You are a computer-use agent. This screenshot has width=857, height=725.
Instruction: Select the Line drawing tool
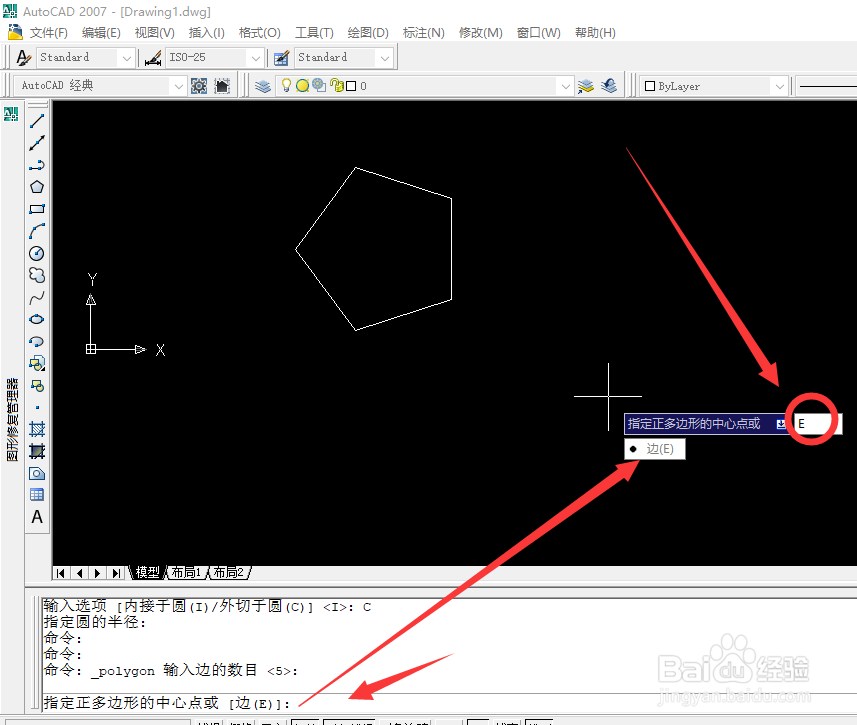[37, 121]
